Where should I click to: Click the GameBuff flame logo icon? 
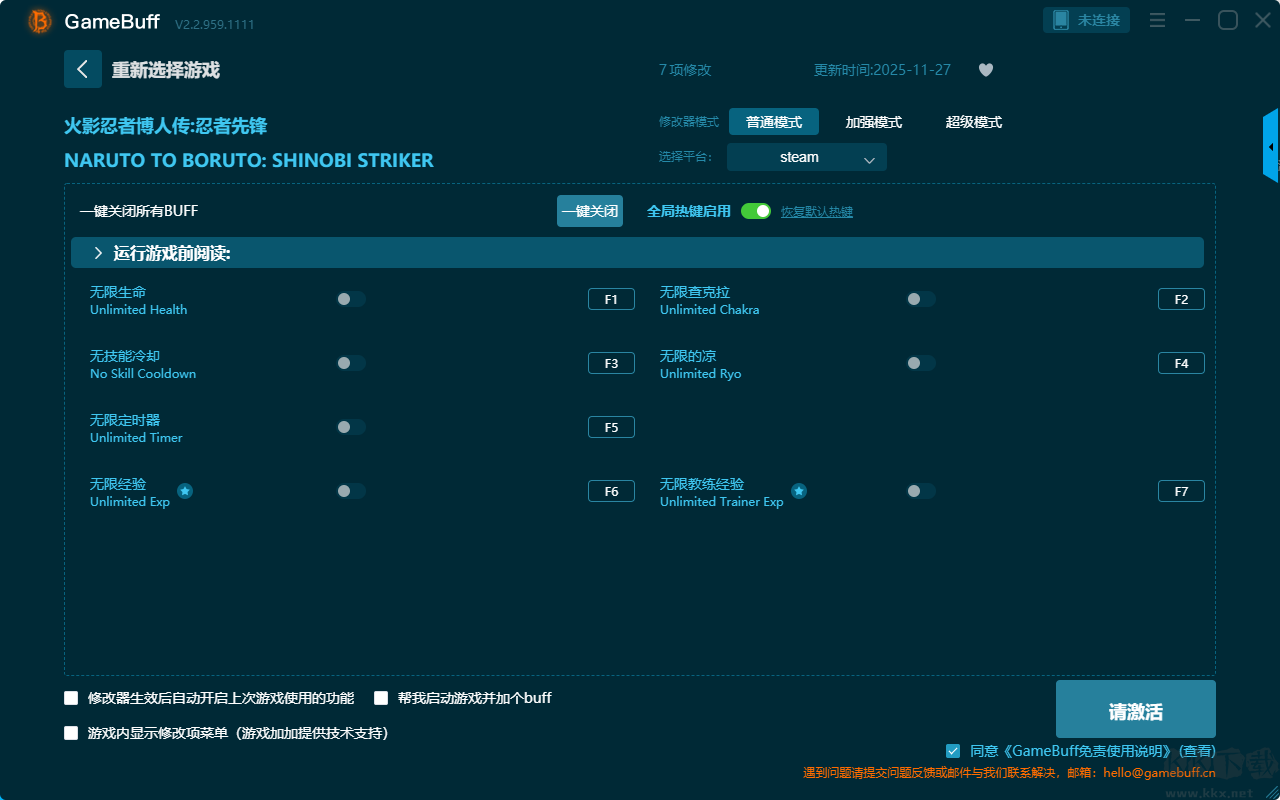40,21
